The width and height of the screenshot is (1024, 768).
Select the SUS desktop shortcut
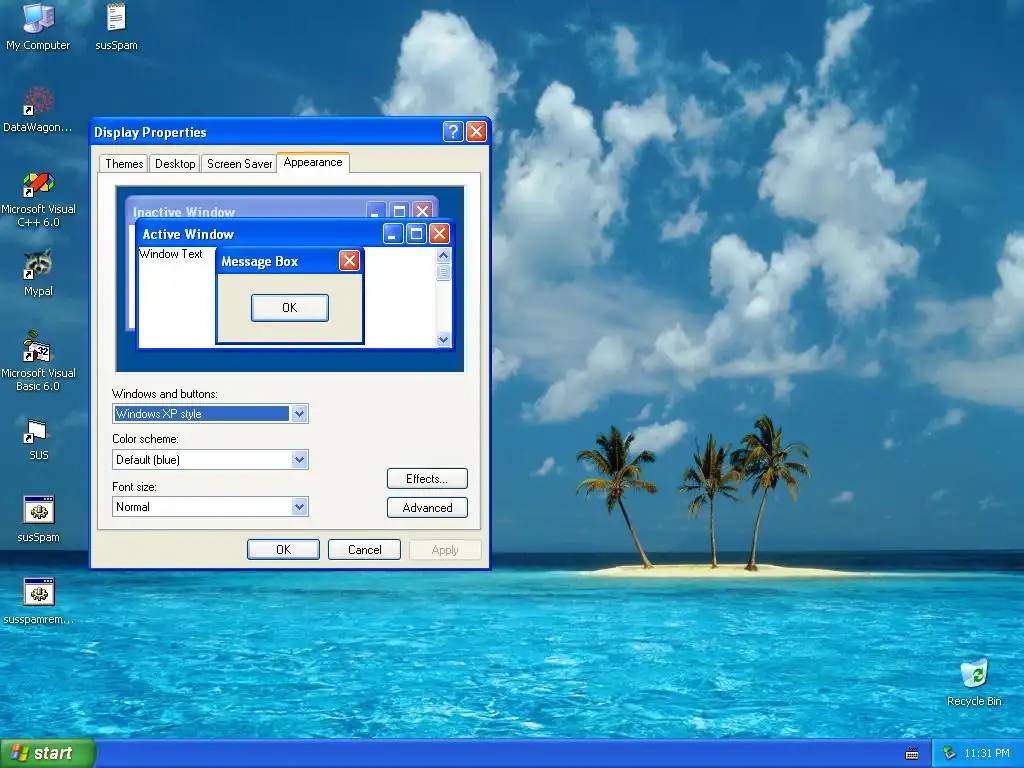[x=38, y=438]
